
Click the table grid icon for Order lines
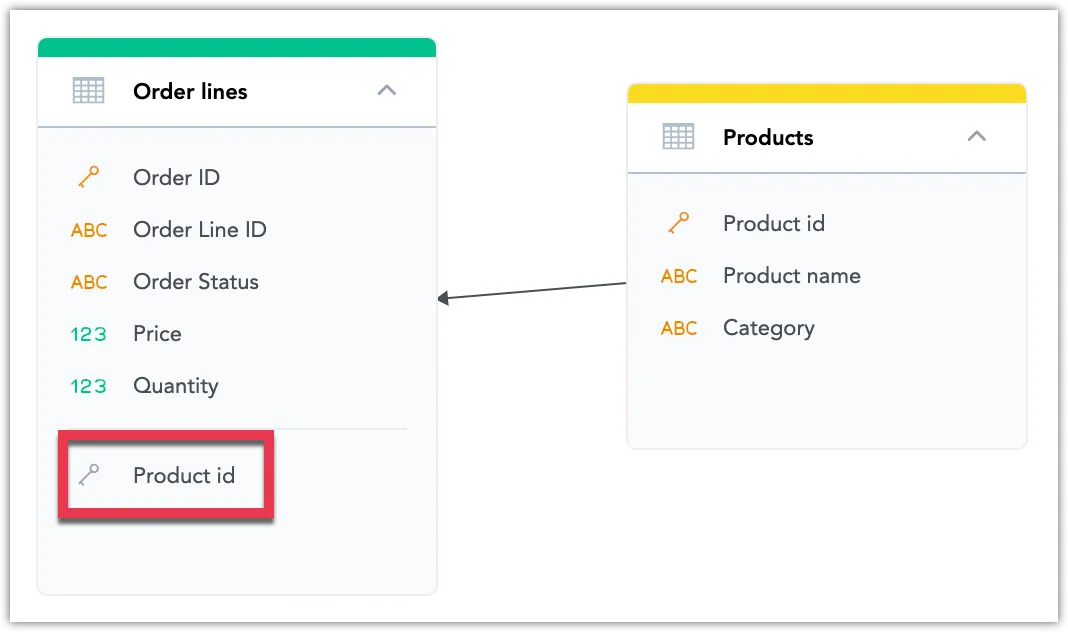tap(88, 91)
